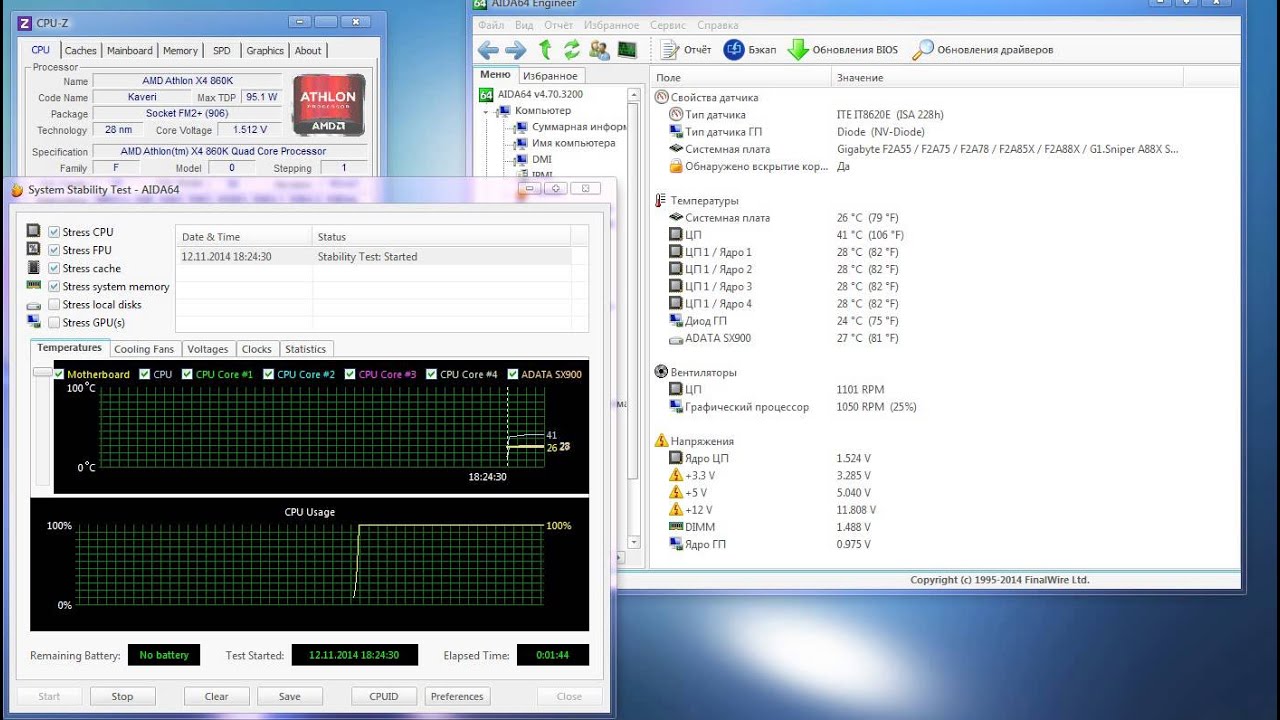Open the users icon in AIDA64 toolbar
1280x720 pixels.
click(x=599, y=50)
